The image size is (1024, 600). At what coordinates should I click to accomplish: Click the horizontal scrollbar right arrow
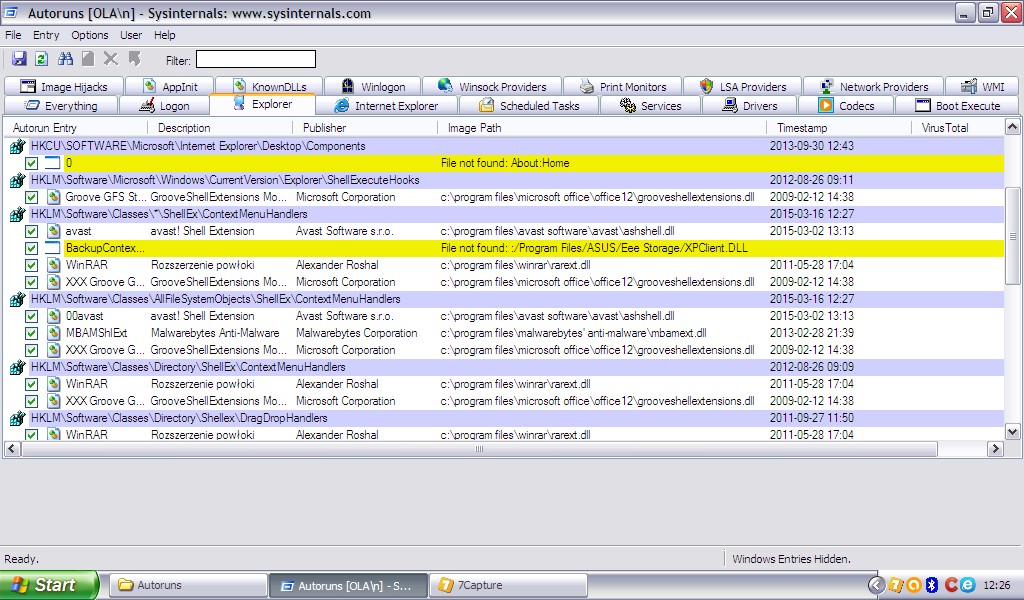[995, 449]
